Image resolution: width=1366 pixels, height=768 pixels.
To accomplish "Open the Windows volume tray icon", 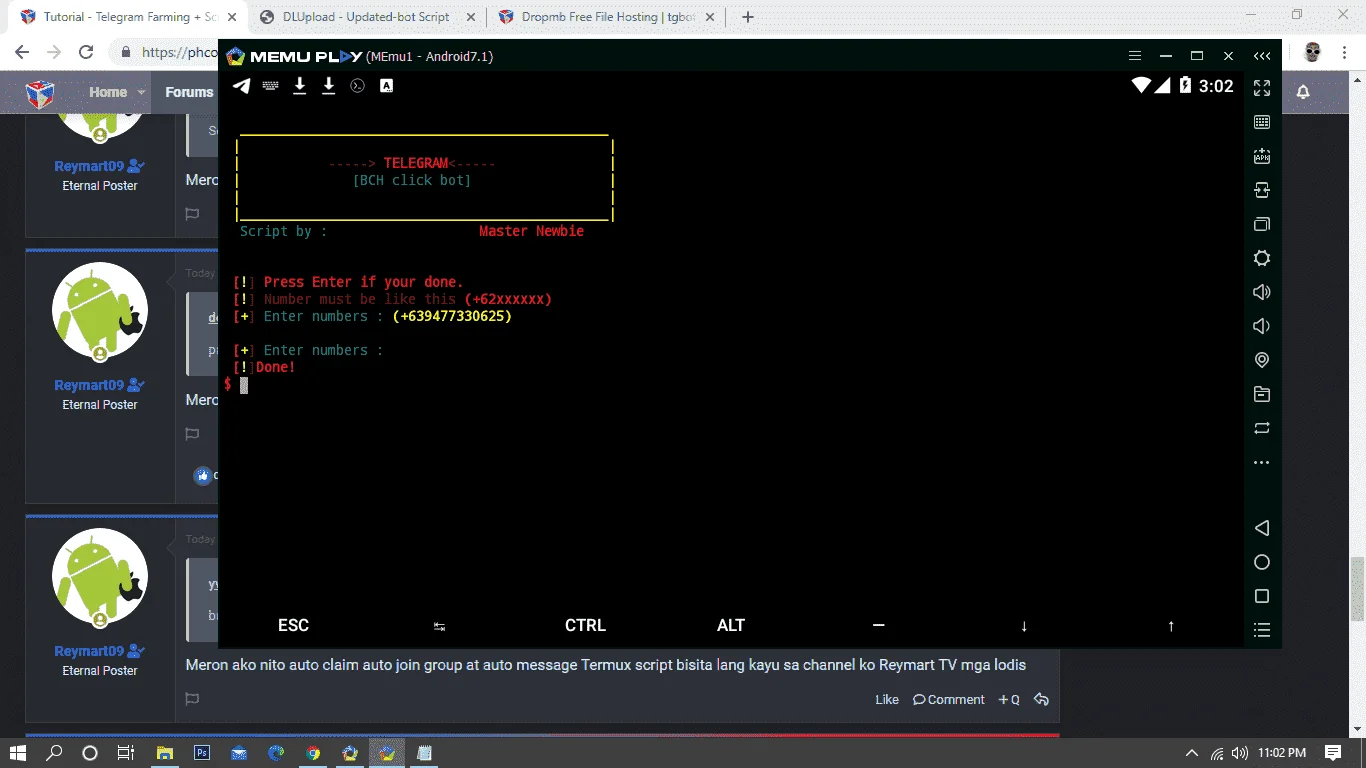I will click(x=1240, y=753).
